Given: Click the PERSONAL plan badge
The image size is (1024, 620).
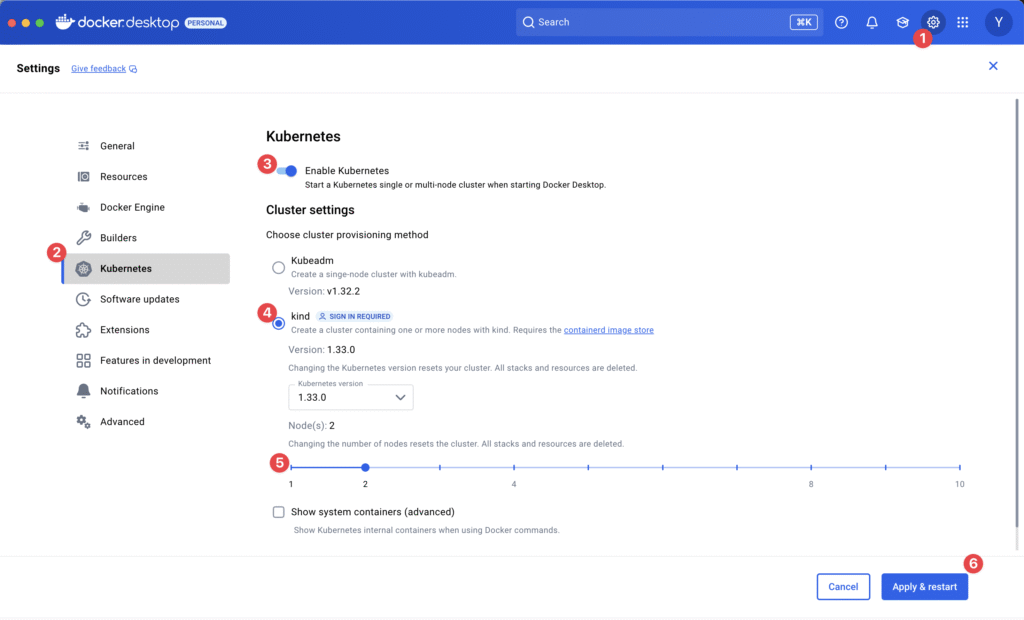Looking at the screenshot, I should [x=206, y=23].
